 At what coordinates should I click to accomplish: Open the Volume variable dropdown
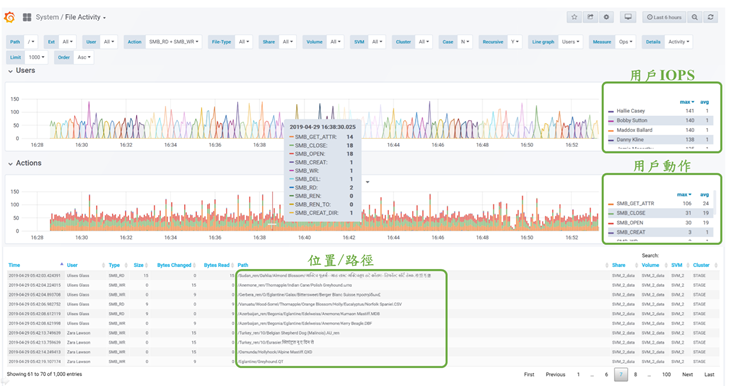(335, 42)
